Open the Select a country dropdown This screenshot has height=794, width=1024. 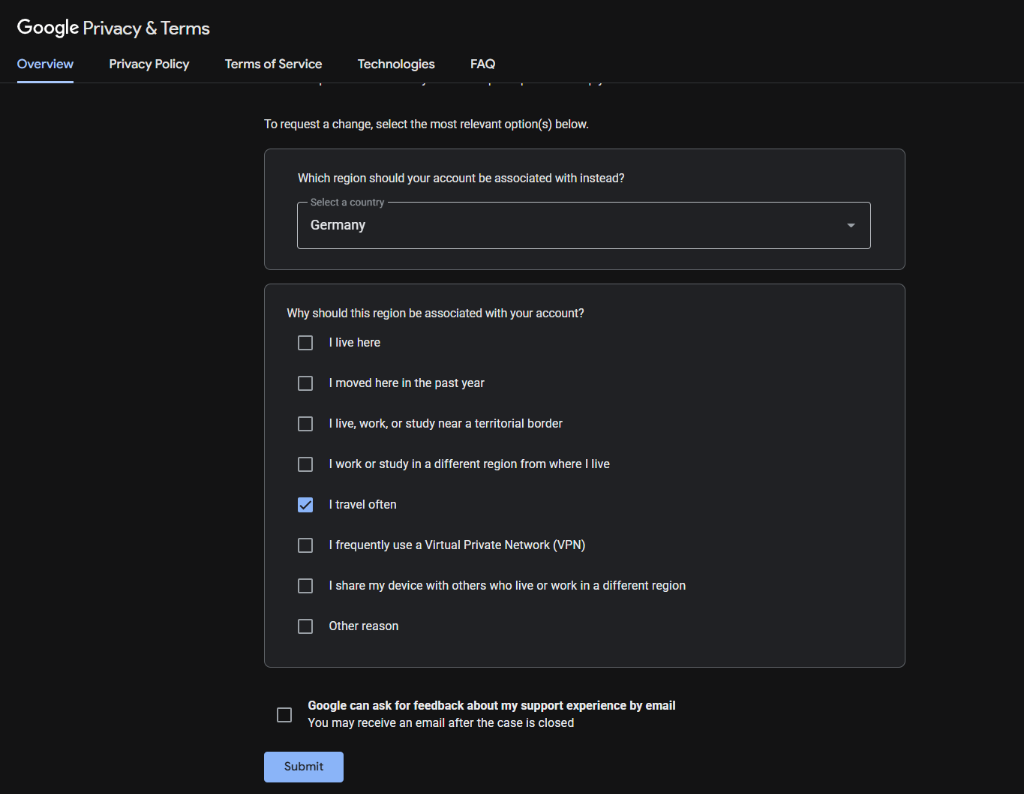pyautogui.click(x=583, y=225)
